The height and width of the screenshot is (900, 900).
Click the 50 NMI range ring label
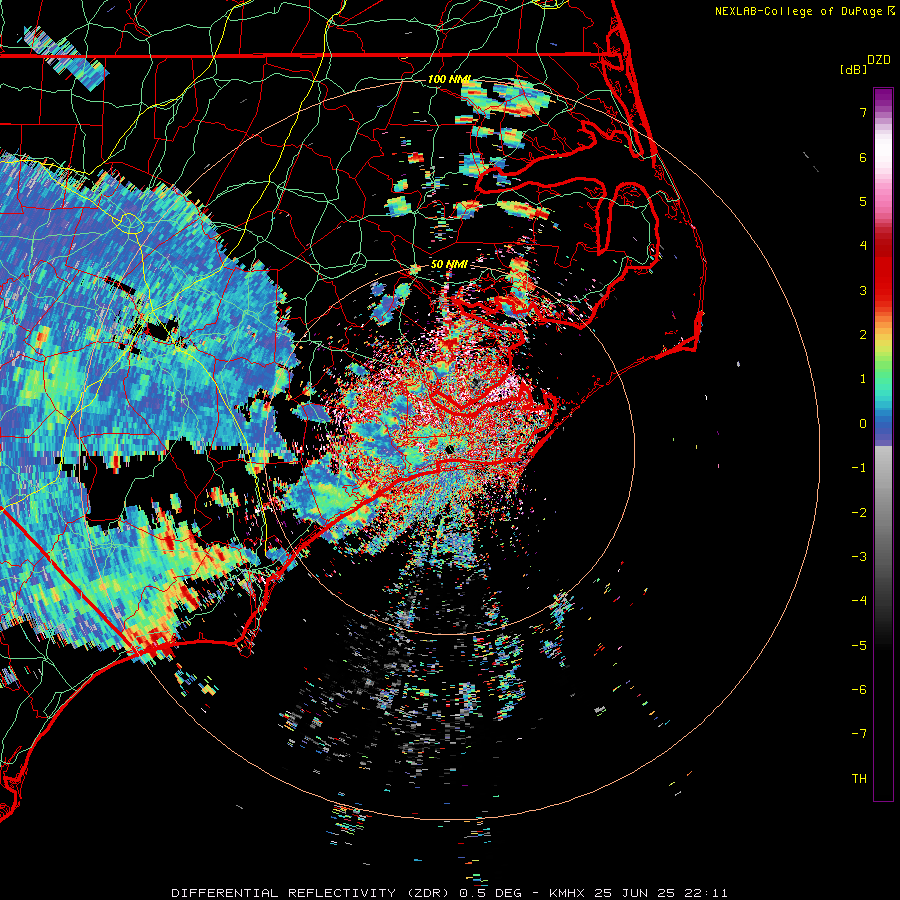pyautogui.click(x=449, y=264)
